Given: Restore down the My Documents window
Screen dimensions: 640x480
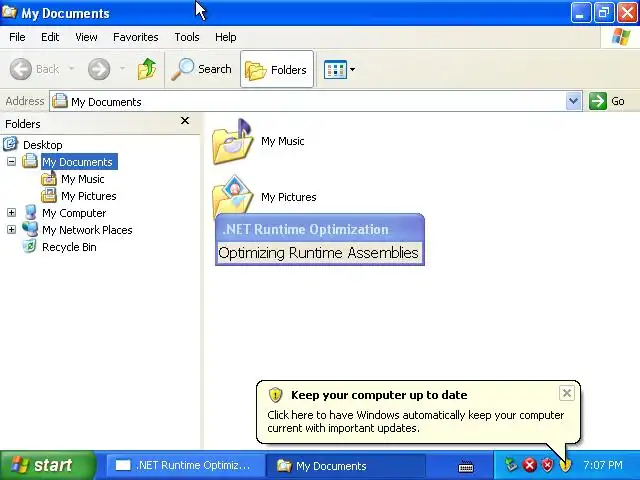Looking at the screenshot, I should point(604,13).
